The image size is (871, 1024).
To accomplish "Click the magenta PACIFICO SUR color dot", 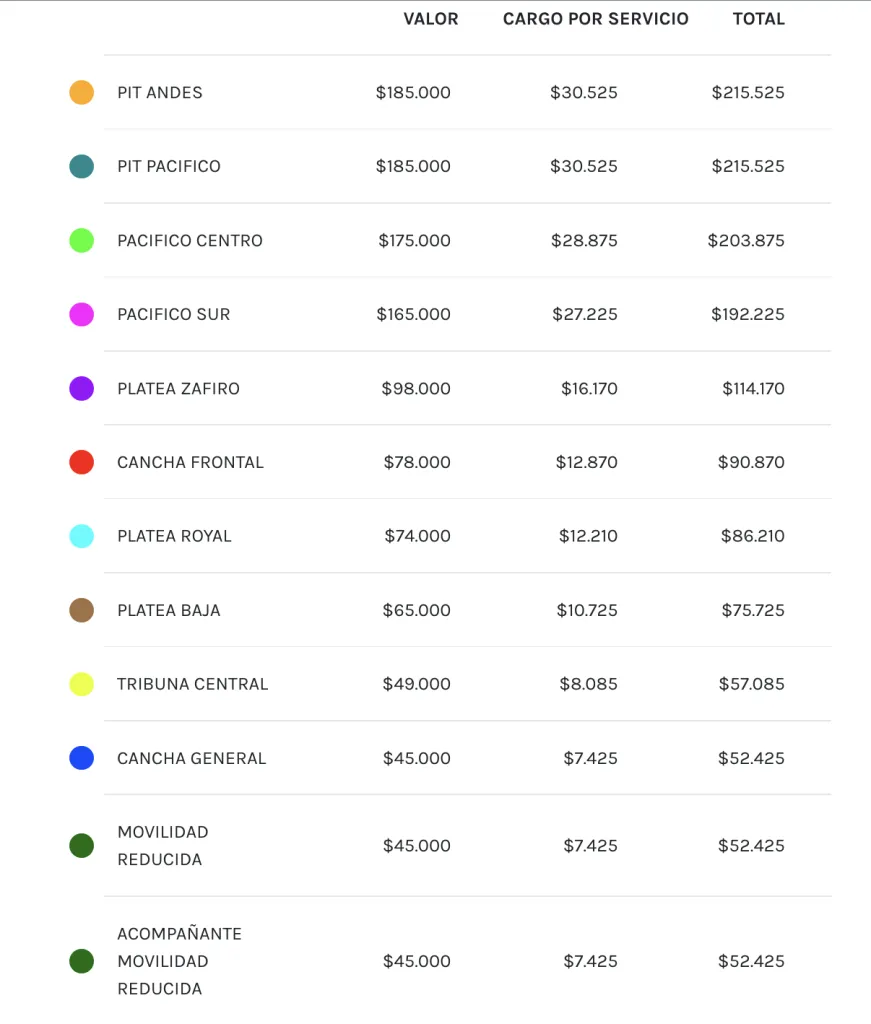I will click(82, 315).
